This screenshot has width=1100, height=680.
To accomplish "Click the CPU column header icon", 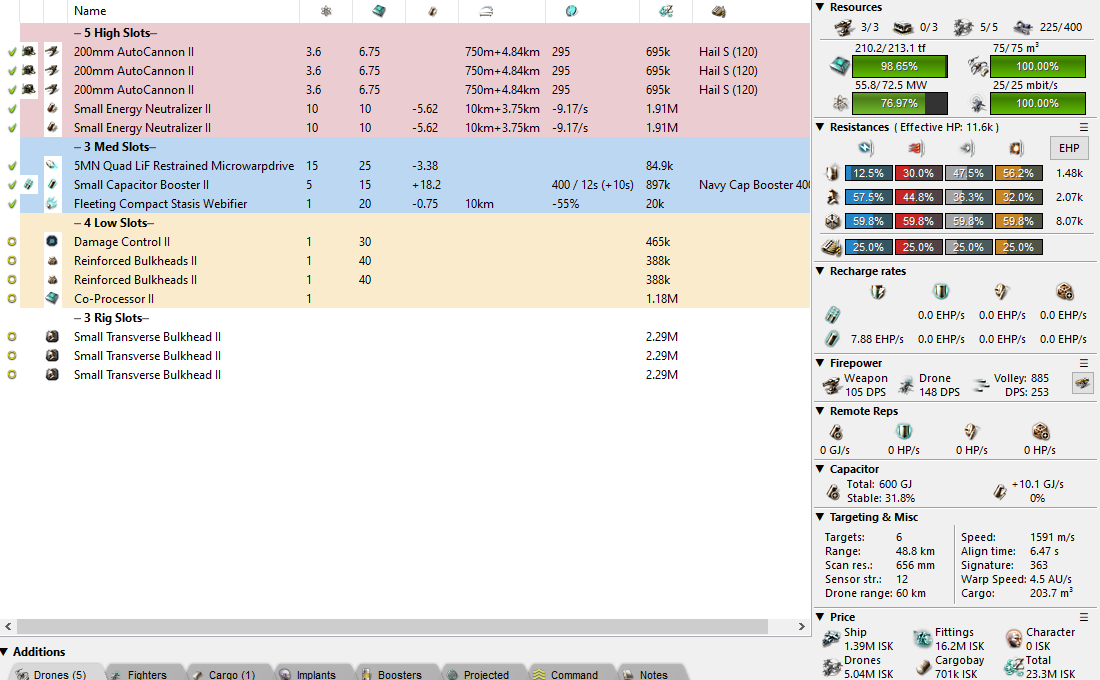I will coord(379,11).
